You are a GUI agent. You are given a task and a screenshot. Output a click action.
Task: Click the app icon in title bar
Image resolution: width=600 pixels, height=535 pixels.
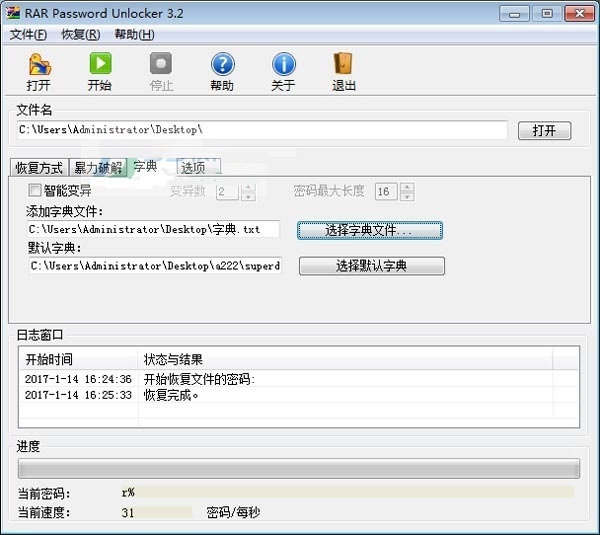click(13, 13)
